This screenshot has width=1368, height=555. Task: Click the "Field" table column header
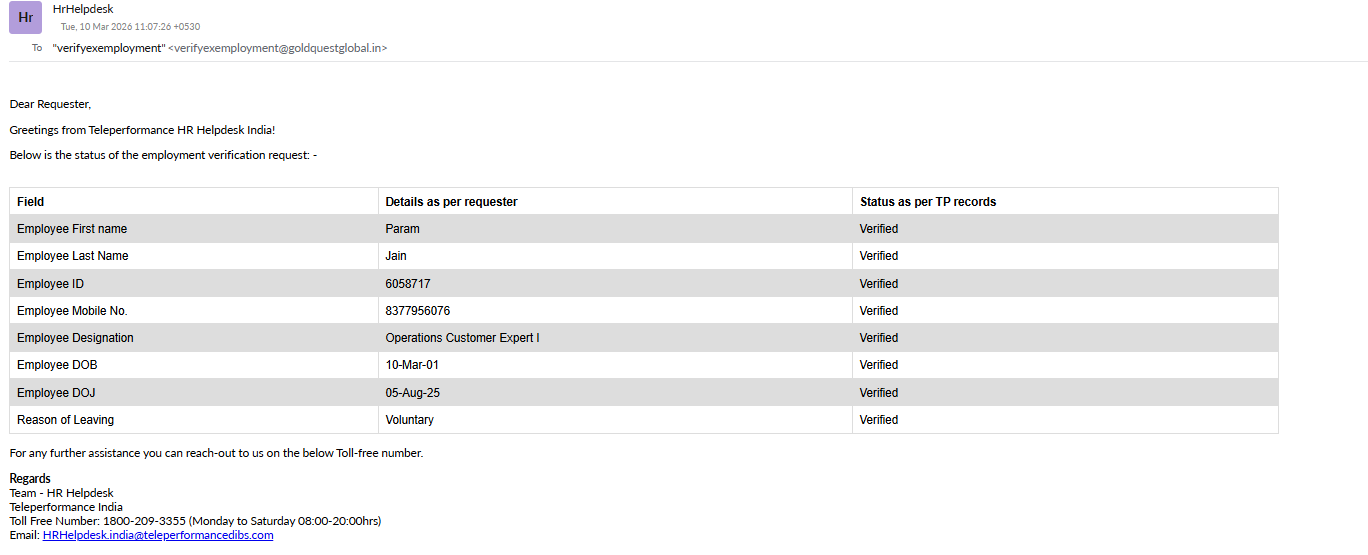click(31, 202)
